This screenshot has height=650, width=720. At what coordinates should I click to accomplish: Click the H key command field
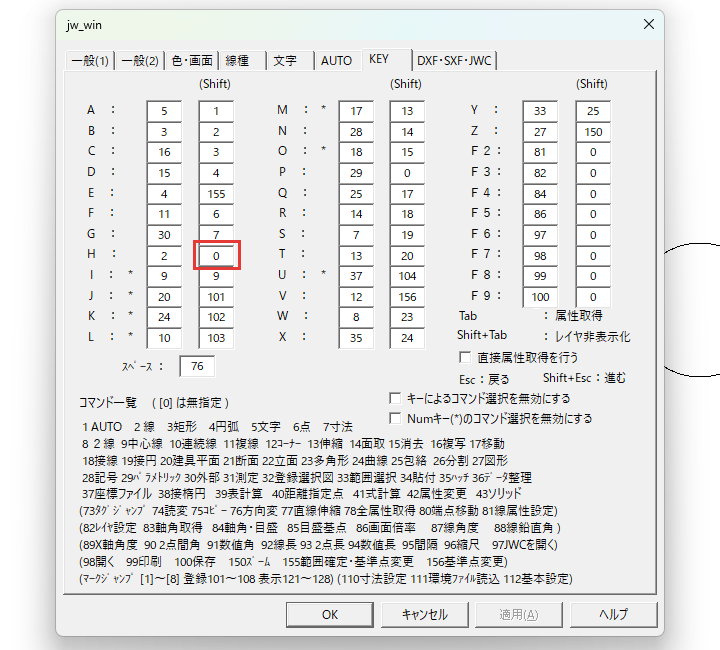pyautogui.click(x=164, y=256)
